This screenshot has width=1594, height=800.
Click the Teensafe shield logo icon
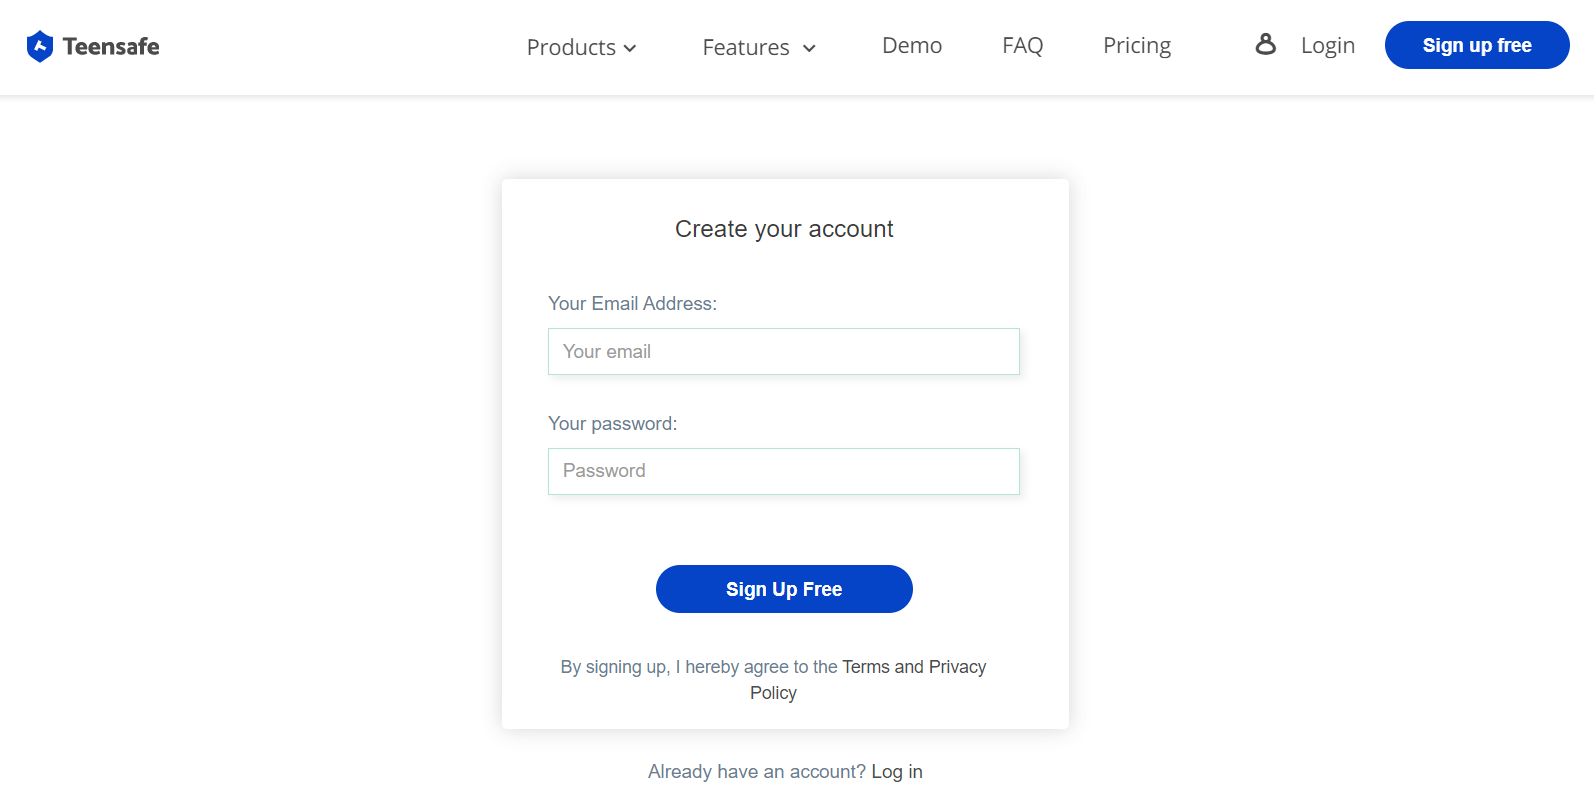[x=40, y=46]
